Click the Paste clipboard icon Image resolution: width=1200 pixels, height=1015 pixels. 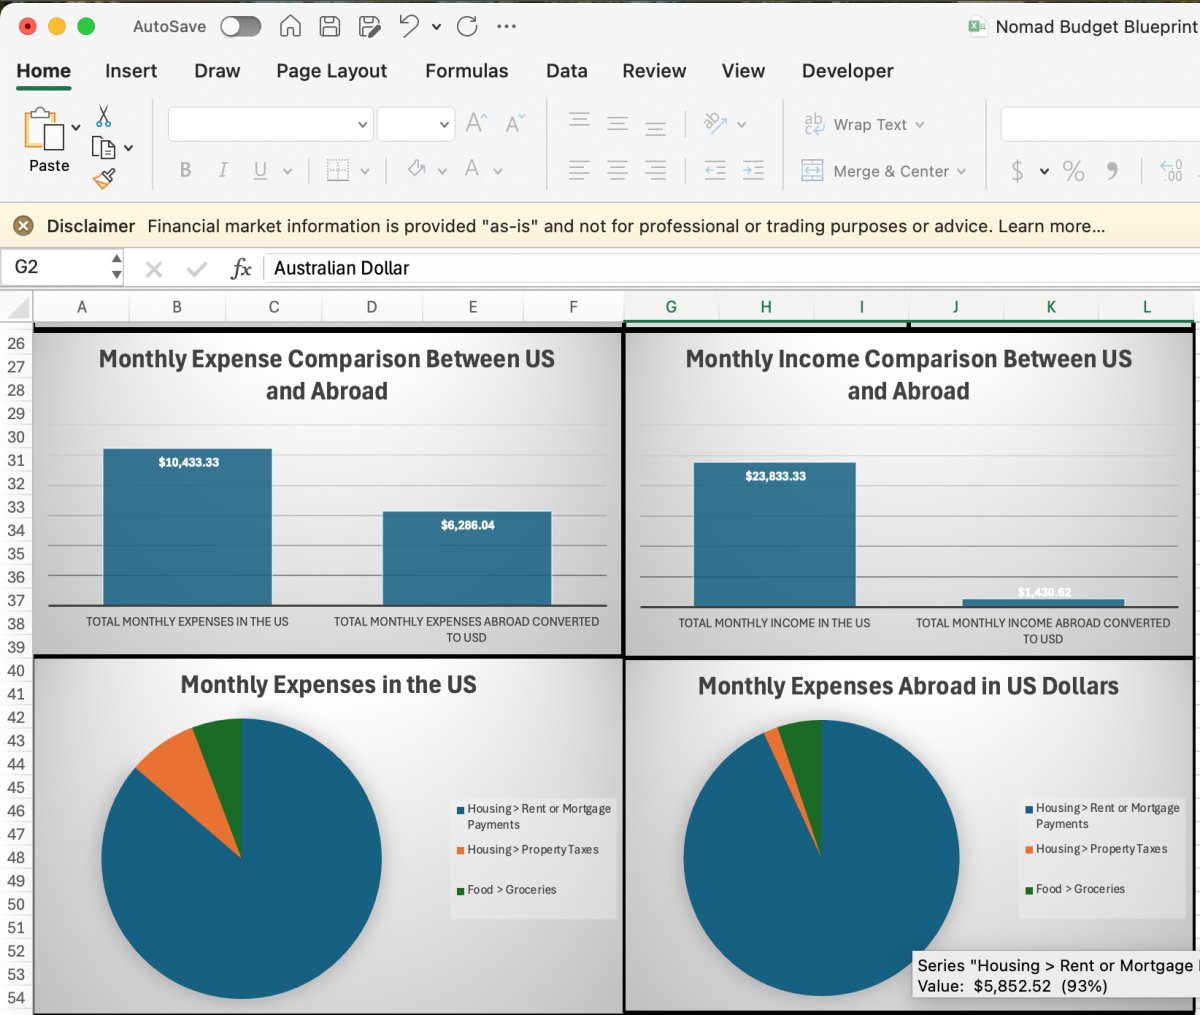pyautogui.click(x=44, y=130)
